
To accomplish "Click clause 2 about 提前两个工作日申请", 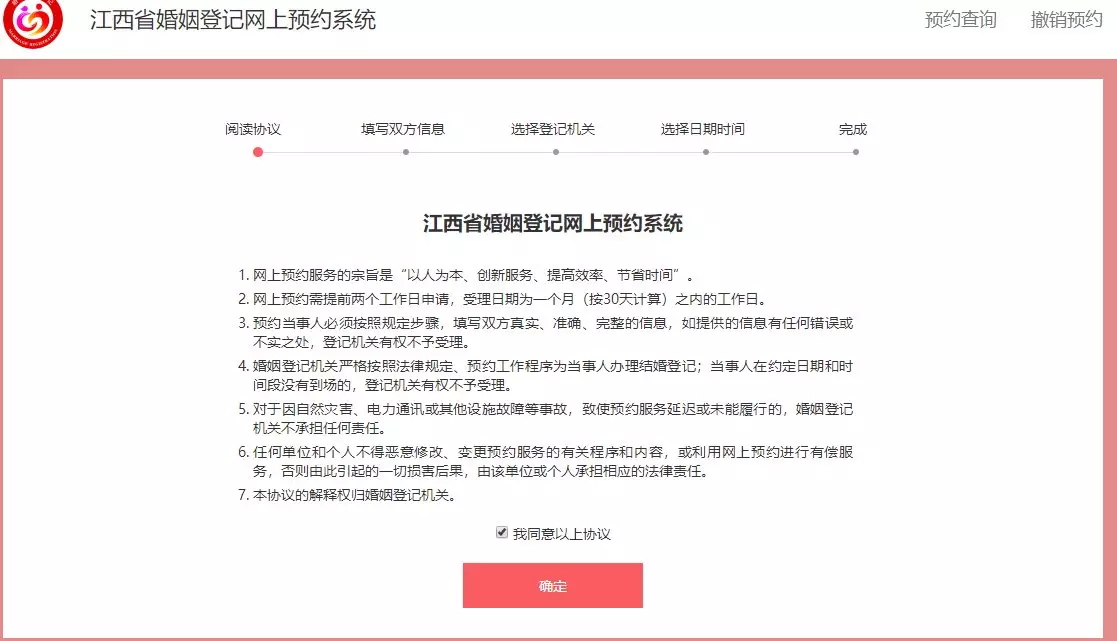I will (503, 299).
